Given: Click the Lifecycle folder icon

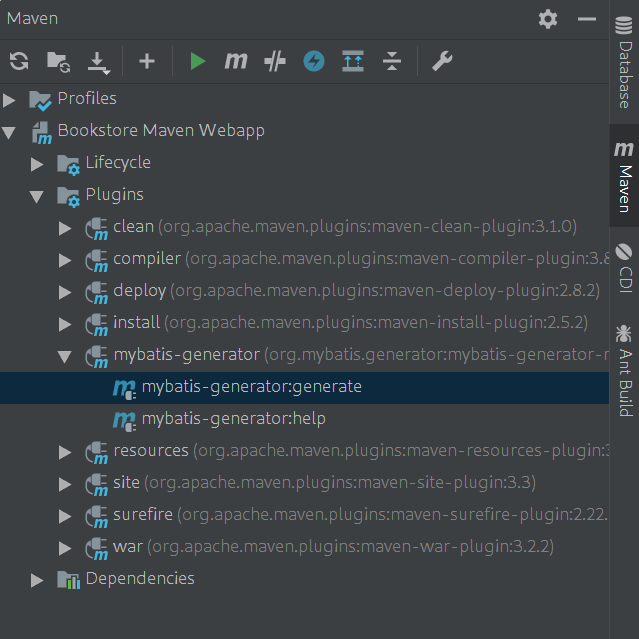Looking at the screenshot, I should (x=68, y=165).
